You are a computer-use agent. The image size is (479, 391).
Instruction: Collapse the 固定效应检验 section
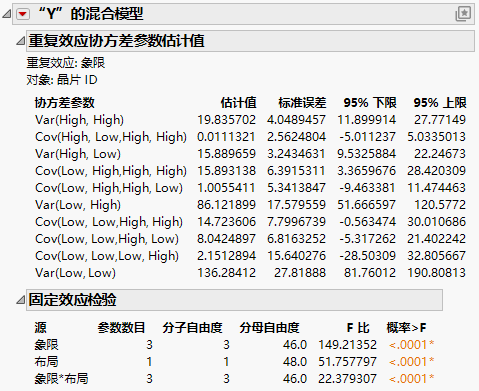21,300
